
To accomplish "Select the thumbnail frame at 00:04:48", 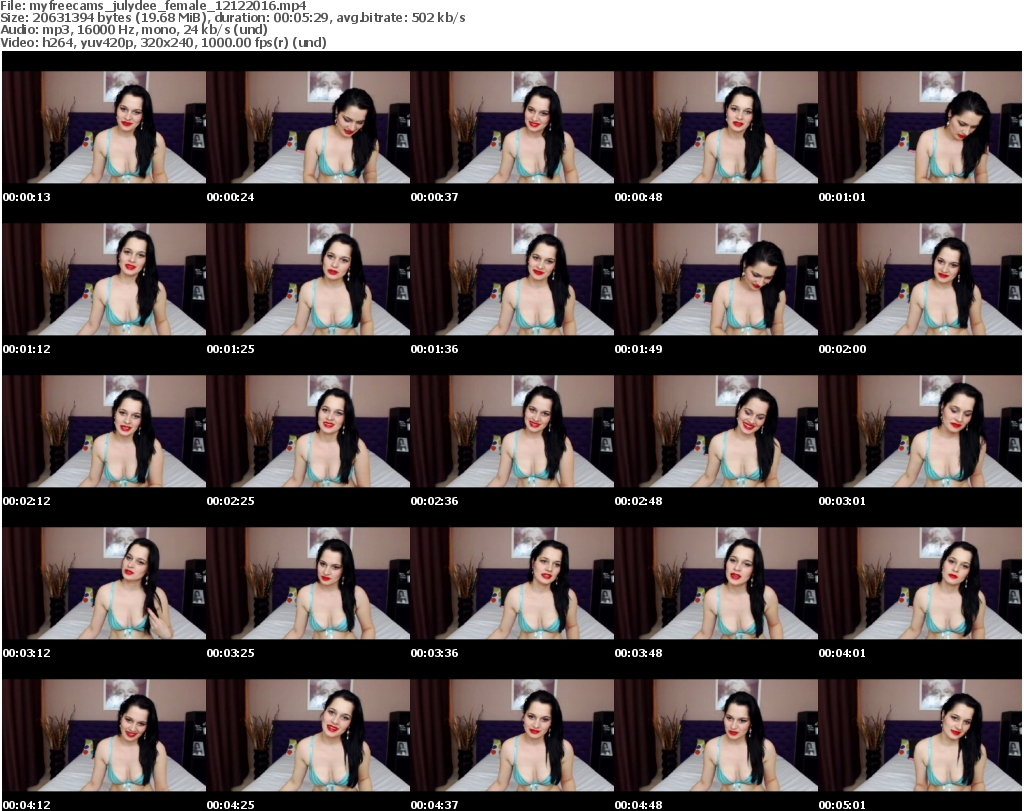I will coord(716,735).
